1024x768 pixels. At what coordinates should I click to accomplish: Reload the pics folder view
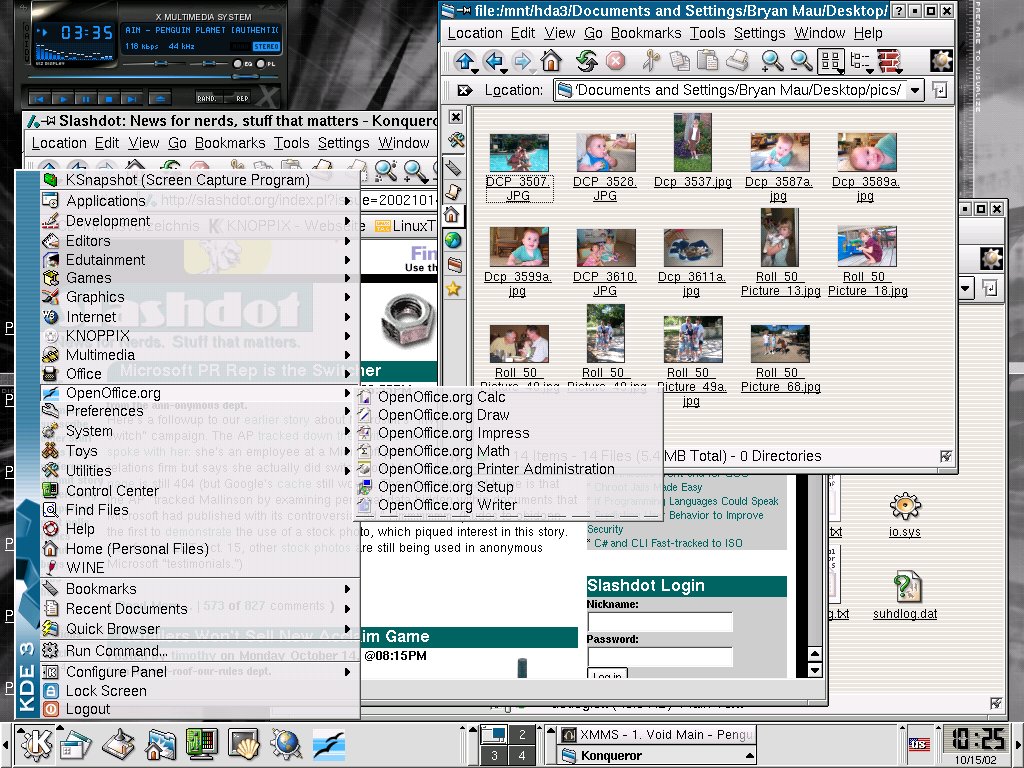[x=586, y=61]
